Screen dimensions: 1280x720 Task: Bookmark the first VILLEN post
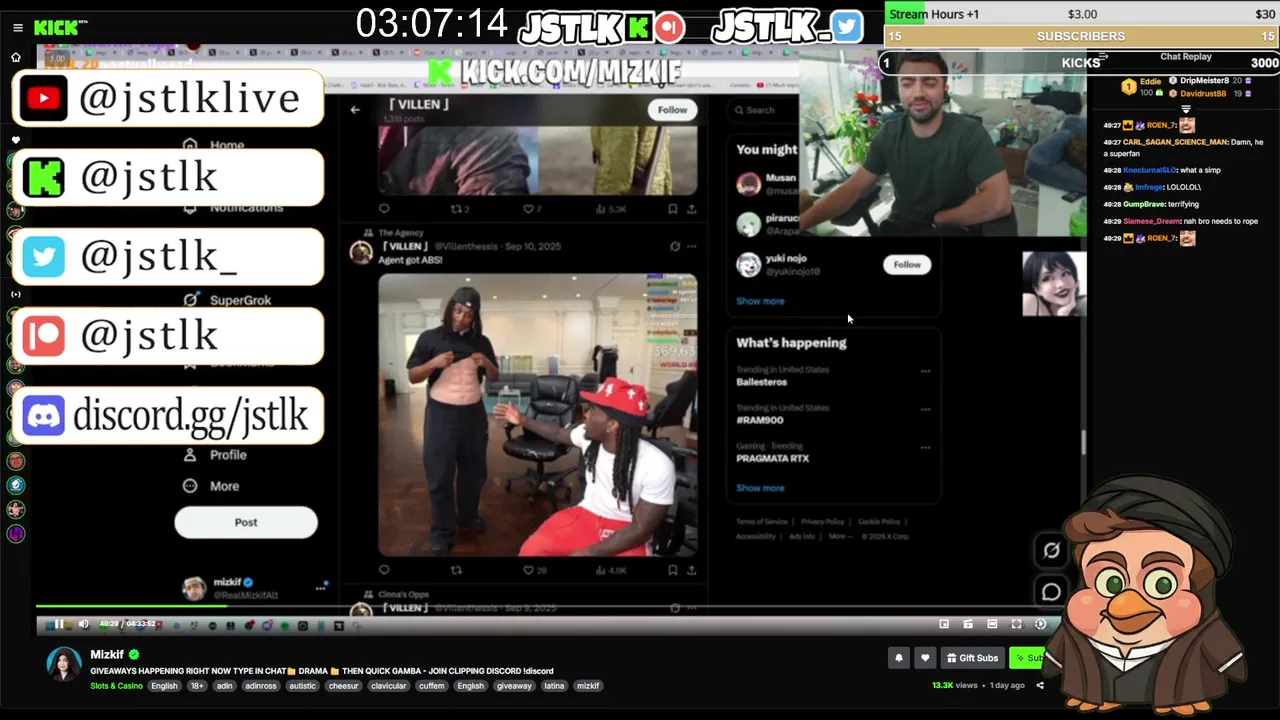pos(673,209)
